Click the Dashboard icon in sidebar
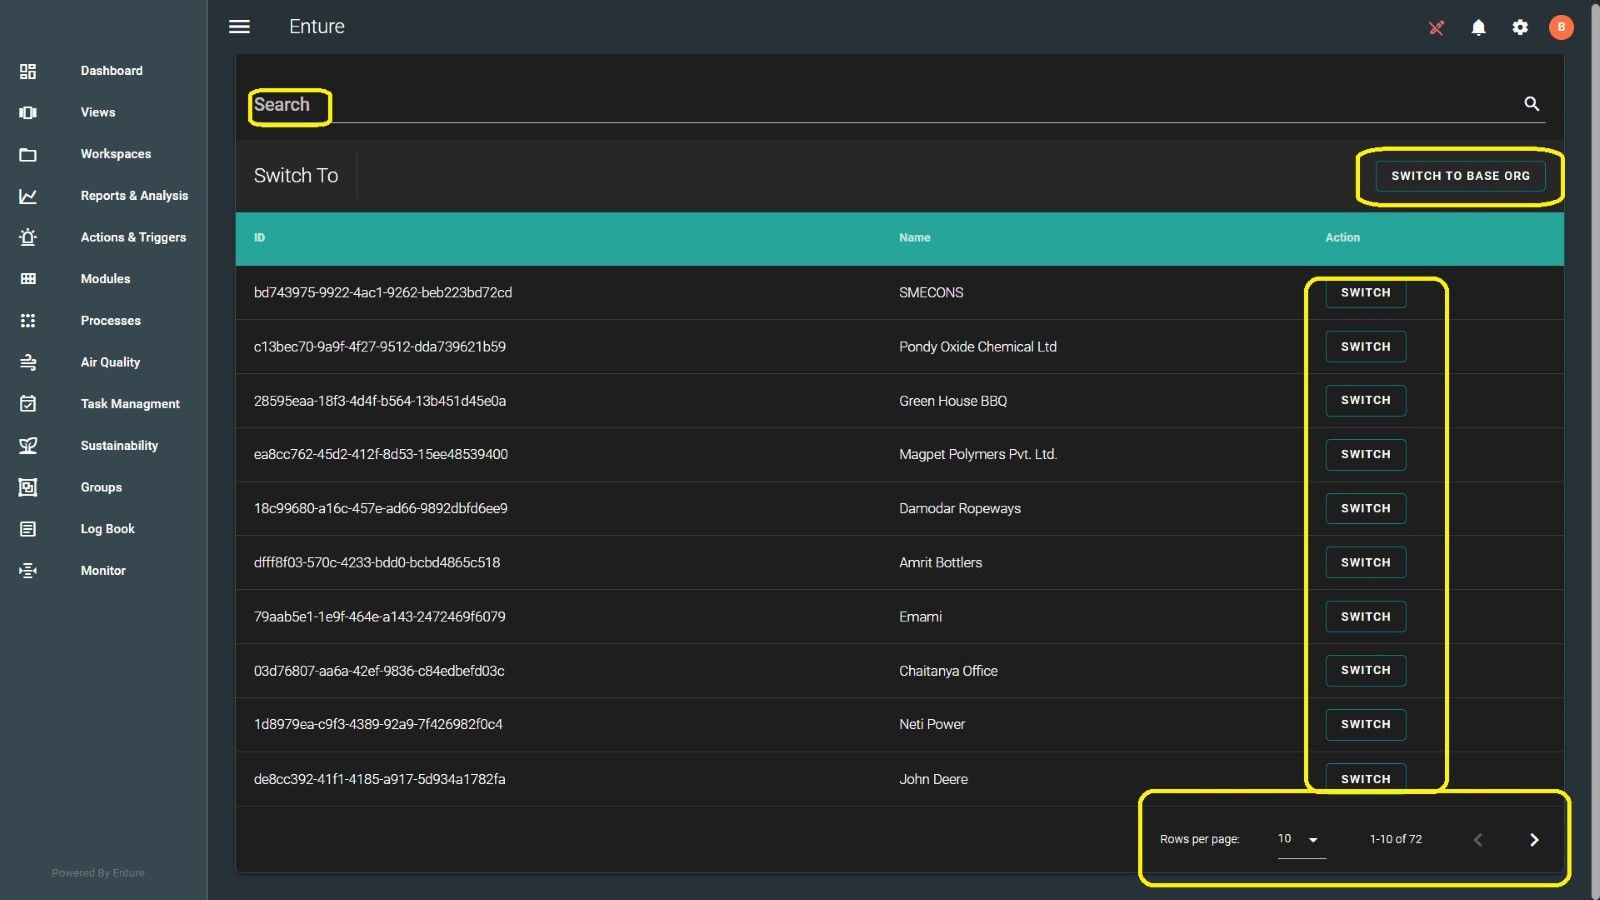Screen dimensions: 1600x900 click(28, 71)
